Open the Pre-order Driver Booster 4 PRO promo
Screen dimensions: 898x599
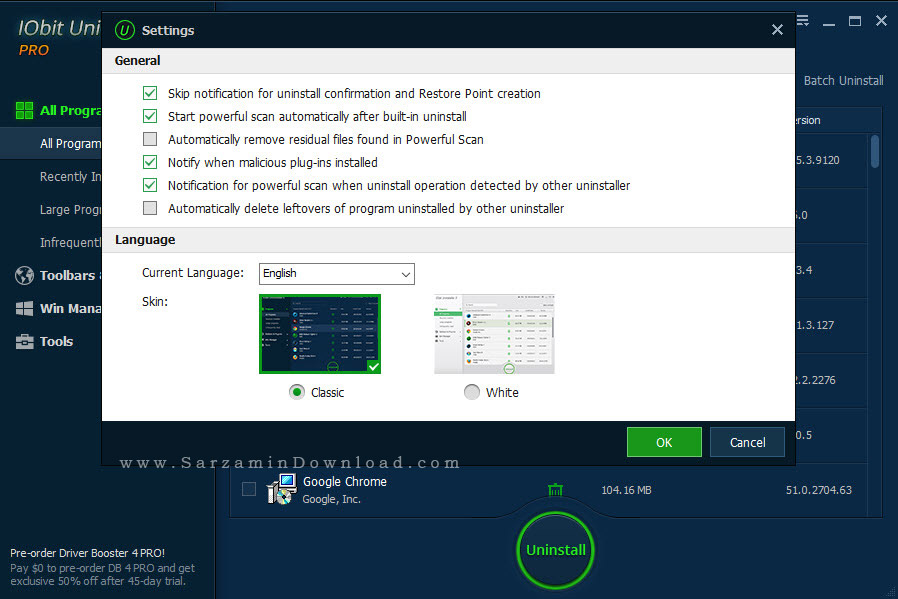pos(103,567)
